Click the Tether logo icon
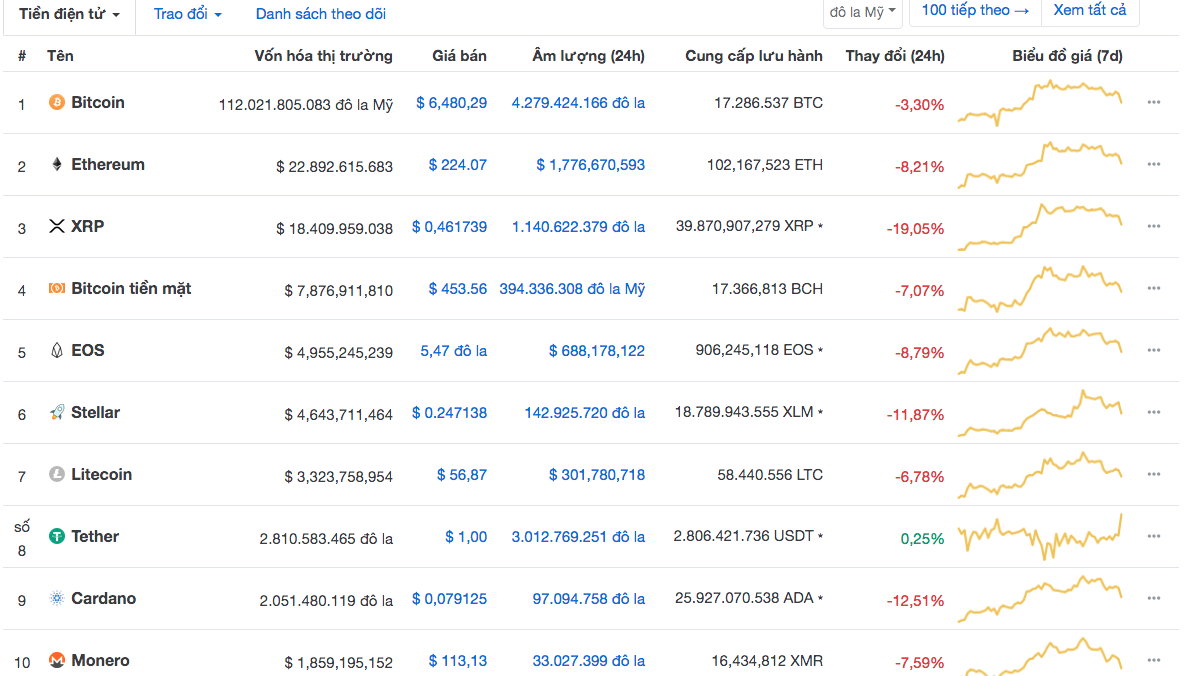 (x=57, y=536)
